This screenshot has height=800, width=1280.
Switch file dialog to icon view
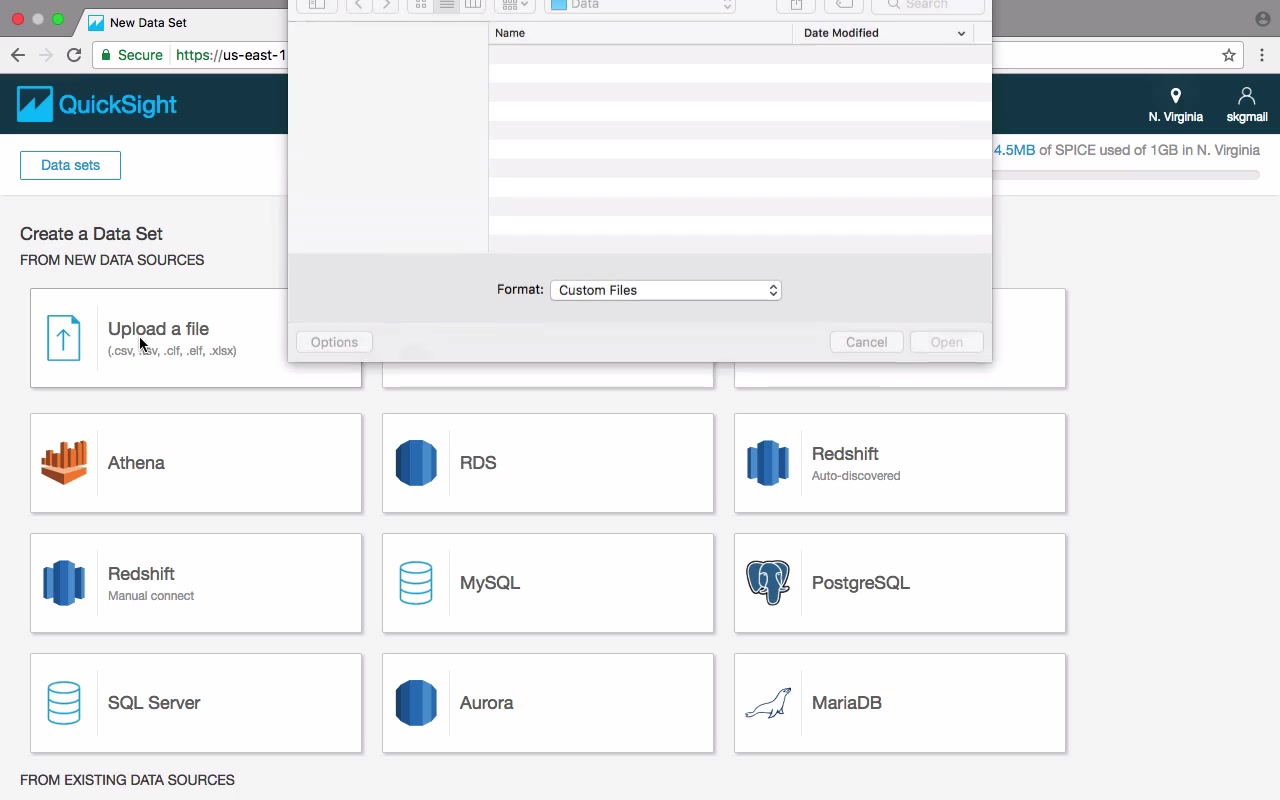[421, 5]
